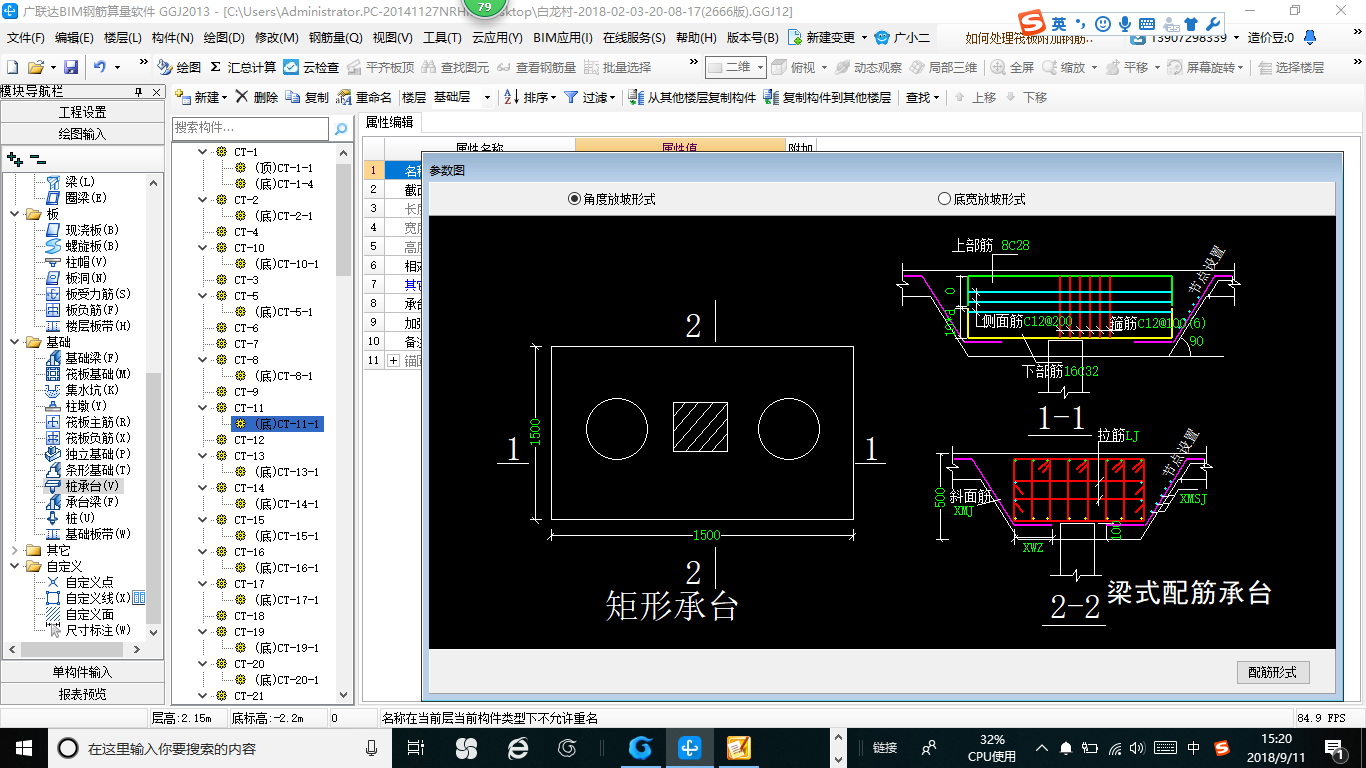Select 桩承台(V) in navigation tree
Image resolution: width=1366 pixels, height=768 pixels.
(x=82, y=486)
